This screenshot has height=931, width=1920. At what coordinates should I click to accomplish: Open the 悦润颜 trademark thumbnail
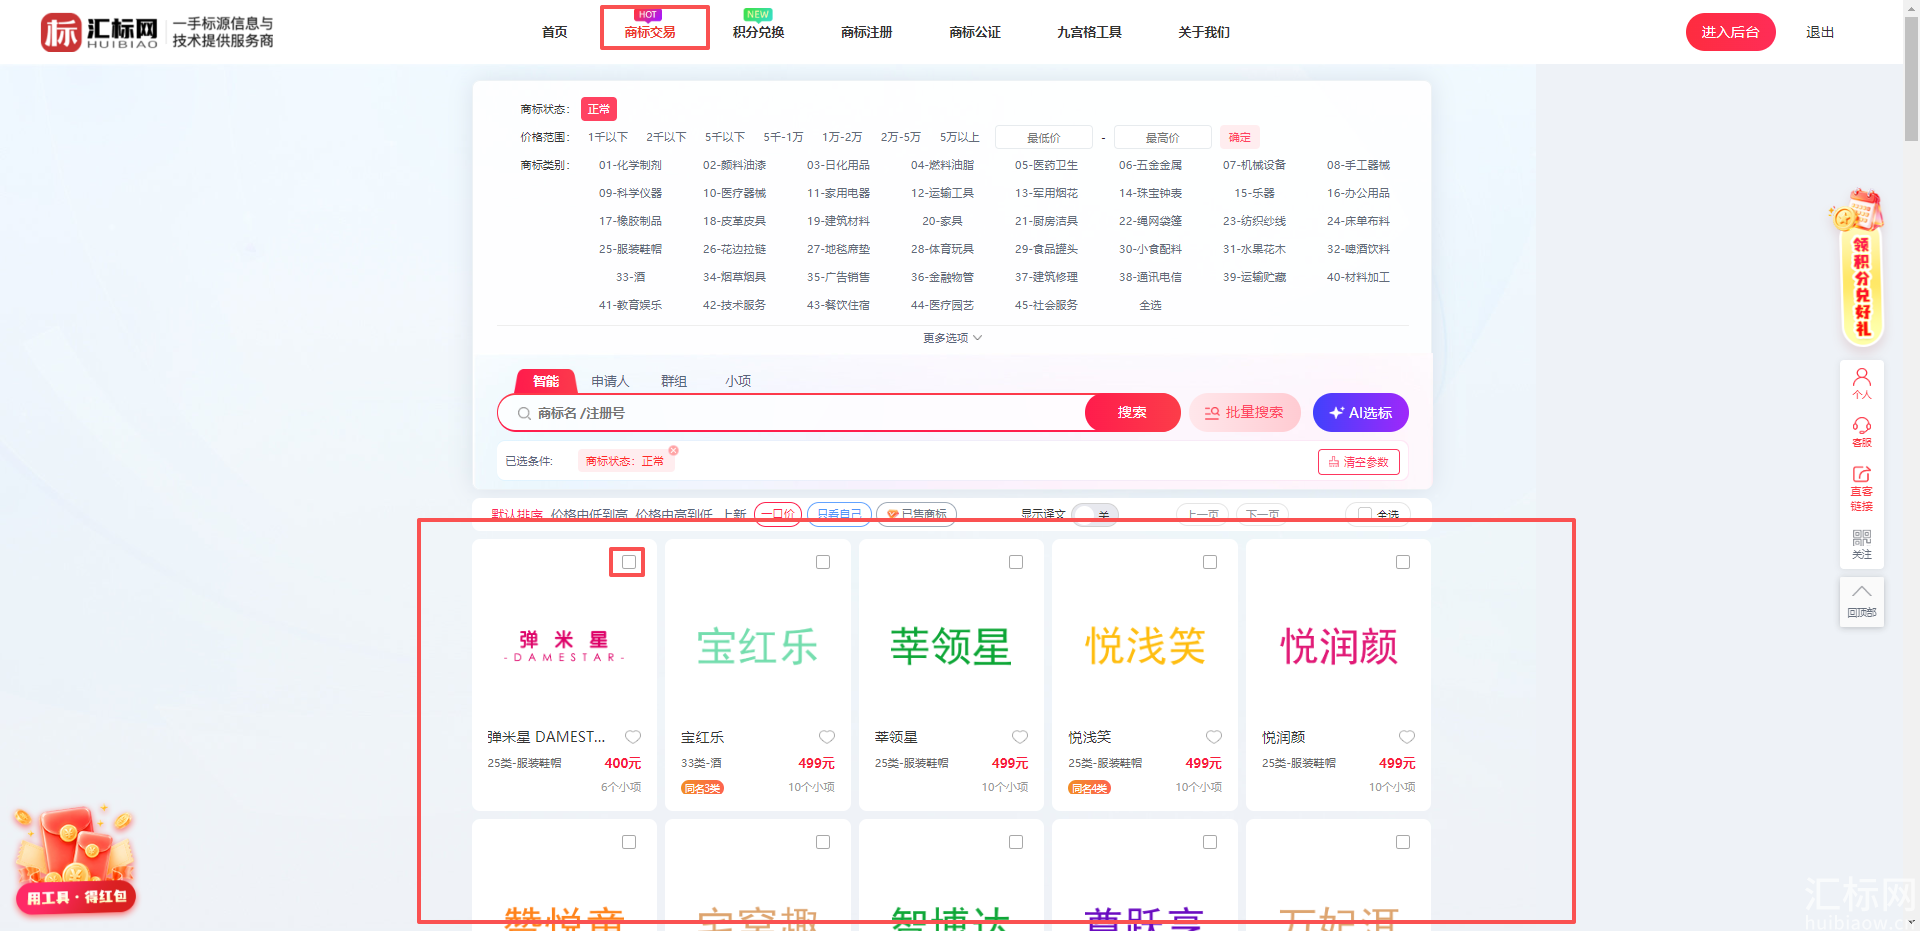click(1338, 646)
